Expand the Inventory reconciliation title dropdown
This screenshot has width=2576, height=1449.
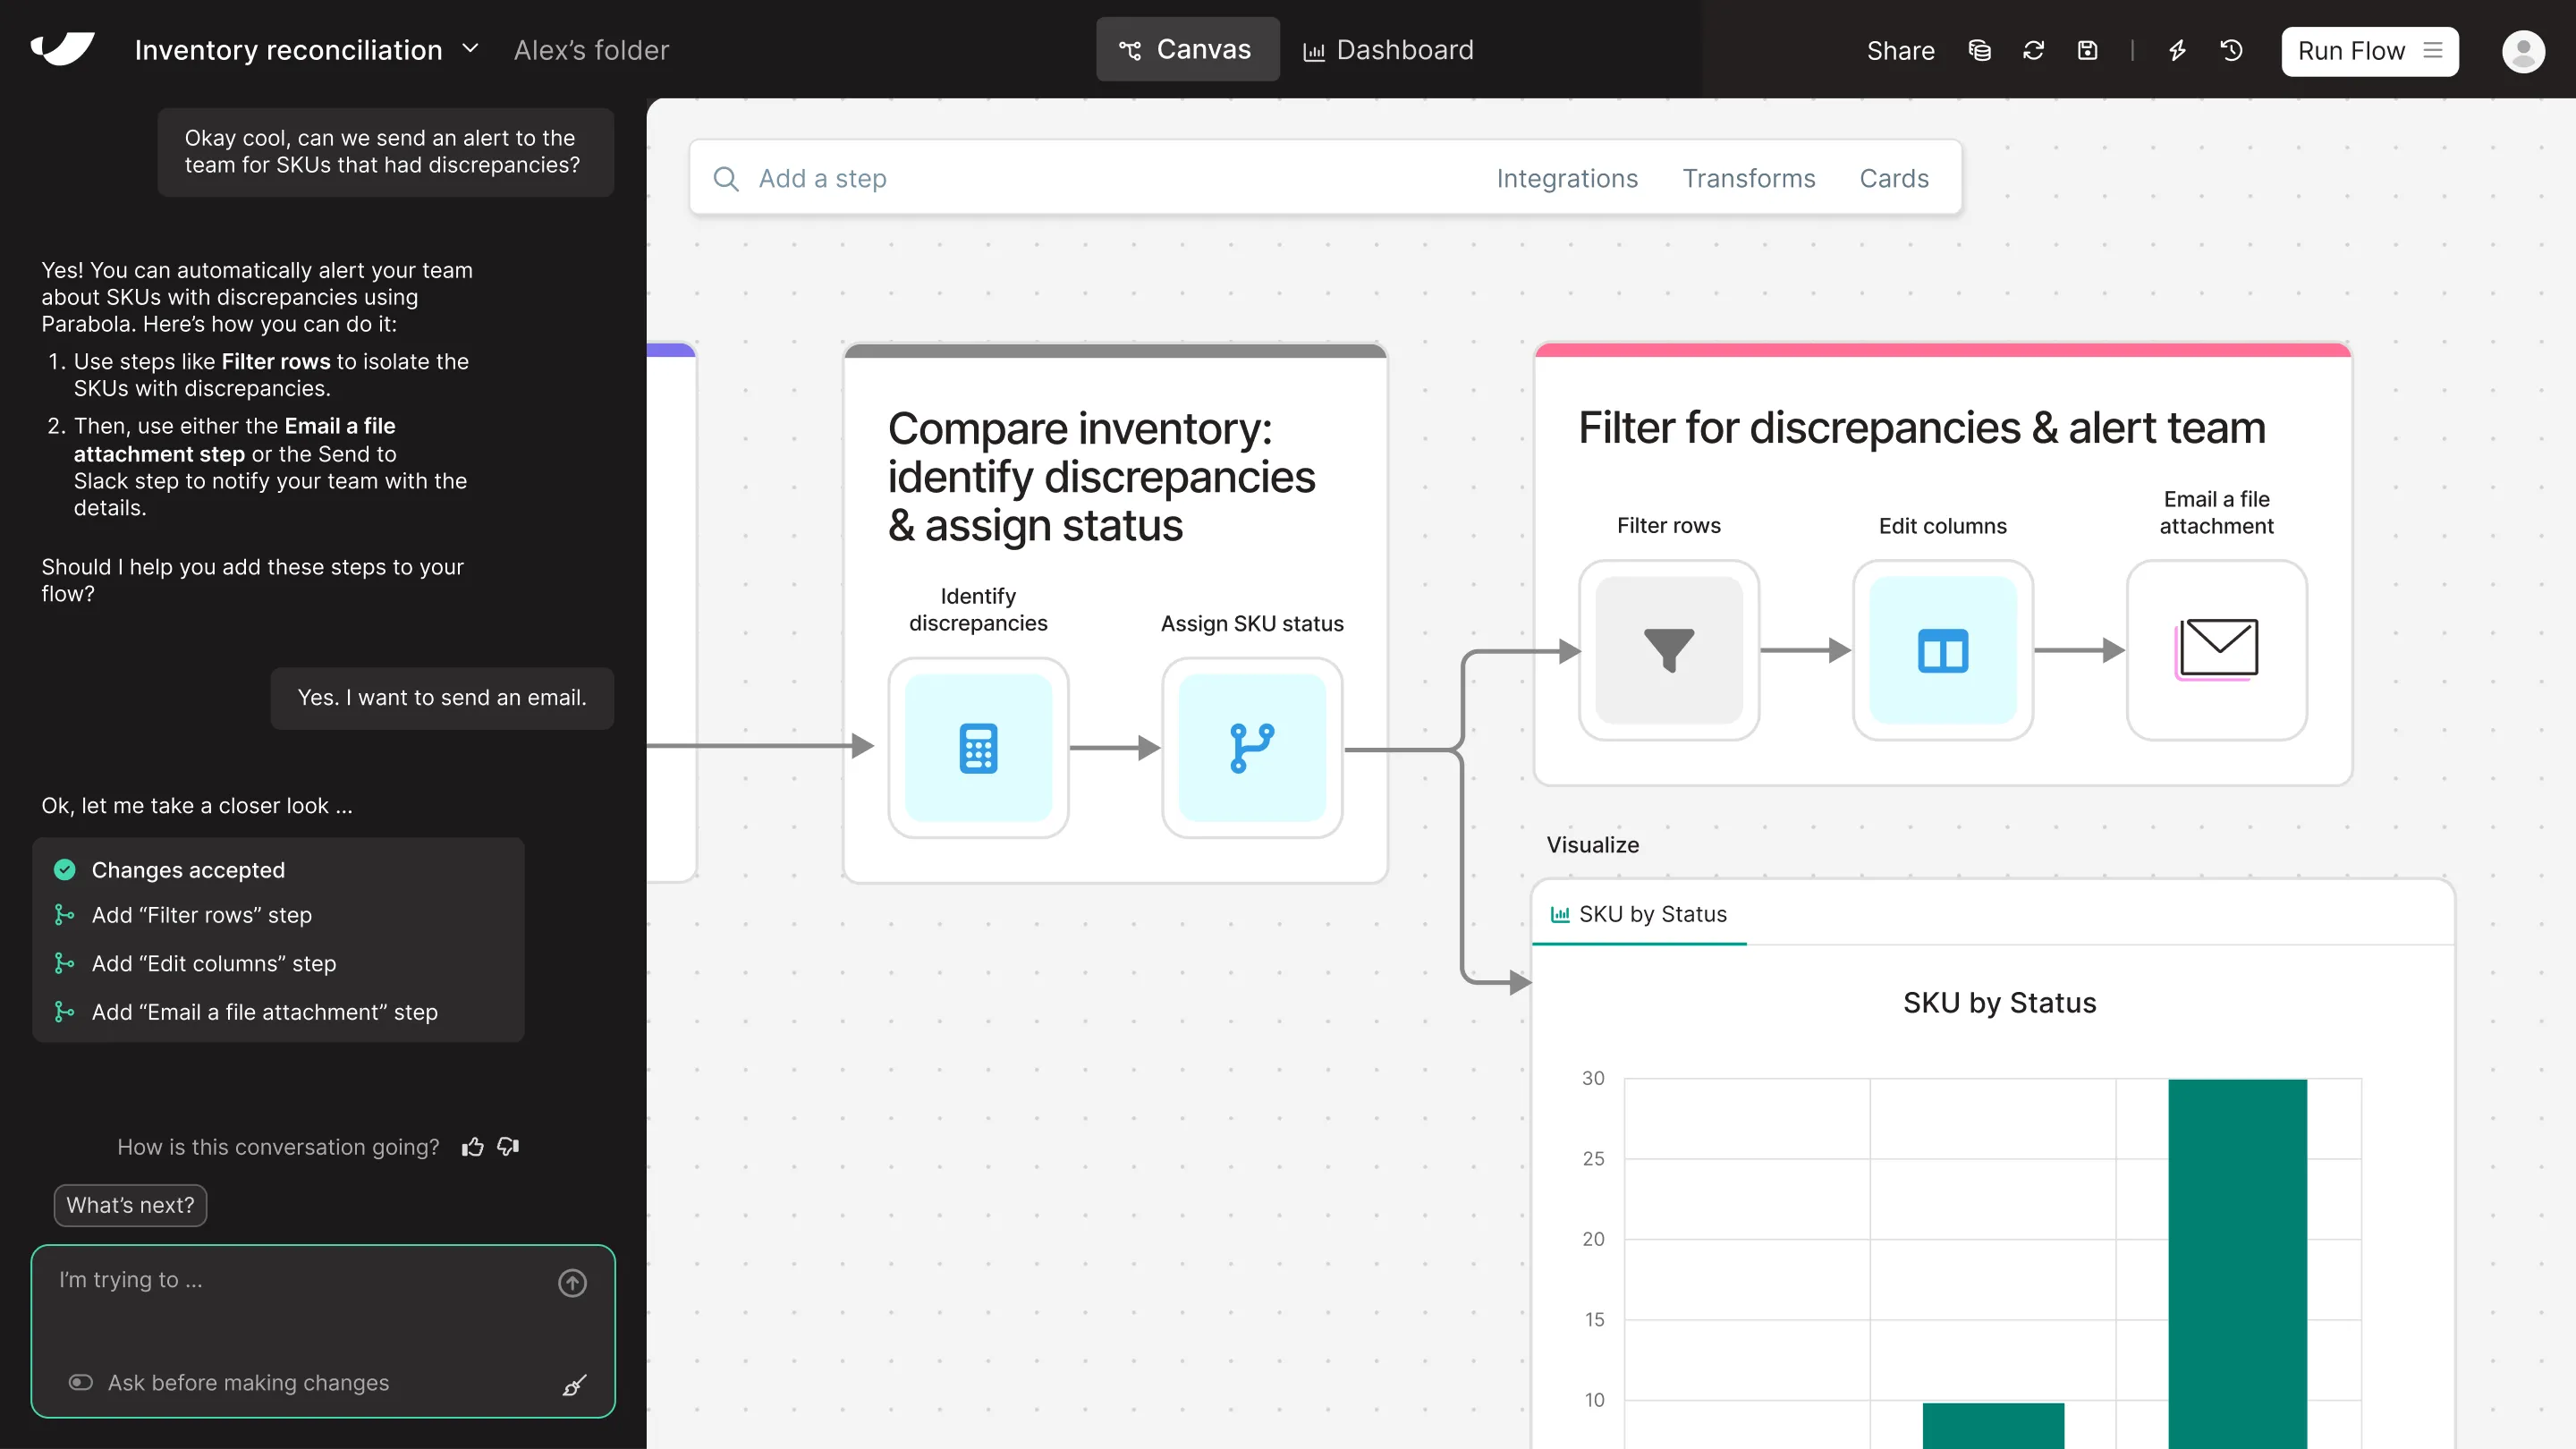pos(470,48)
